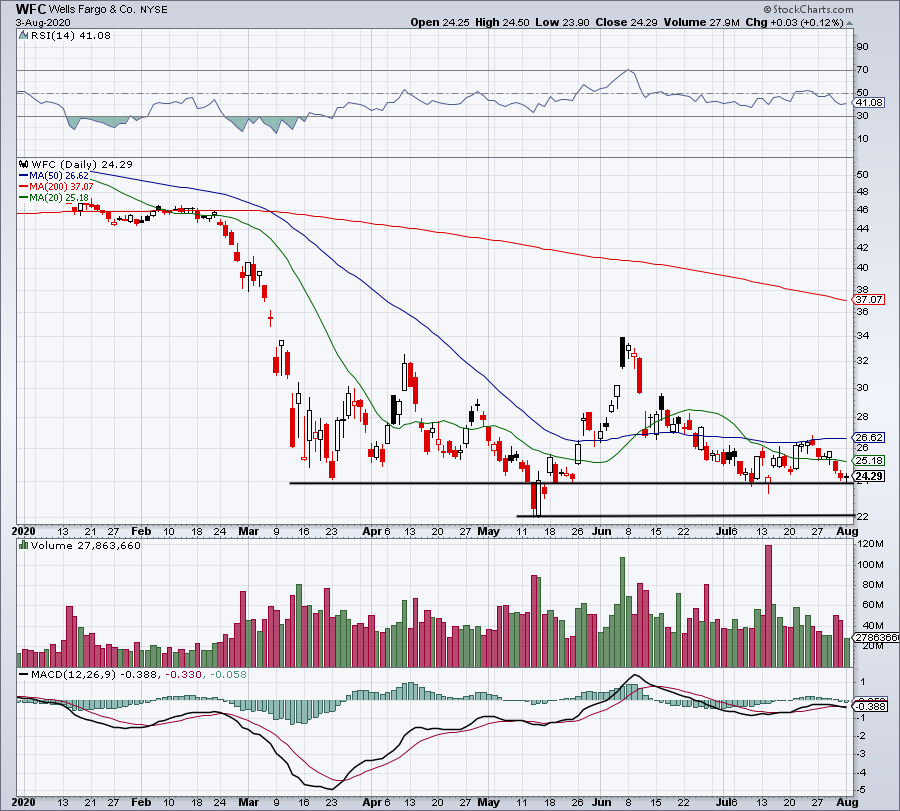
Task: Click the Mar label on bottom axis
Action: point(248,802)
